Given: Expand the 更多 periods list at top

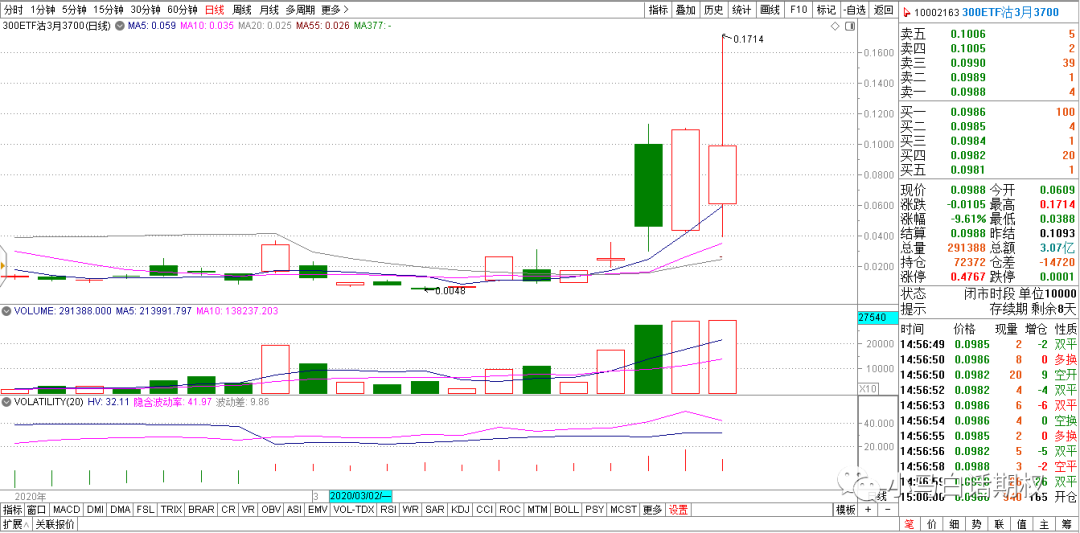Looking at the screenshot, I should pos(334,9).
